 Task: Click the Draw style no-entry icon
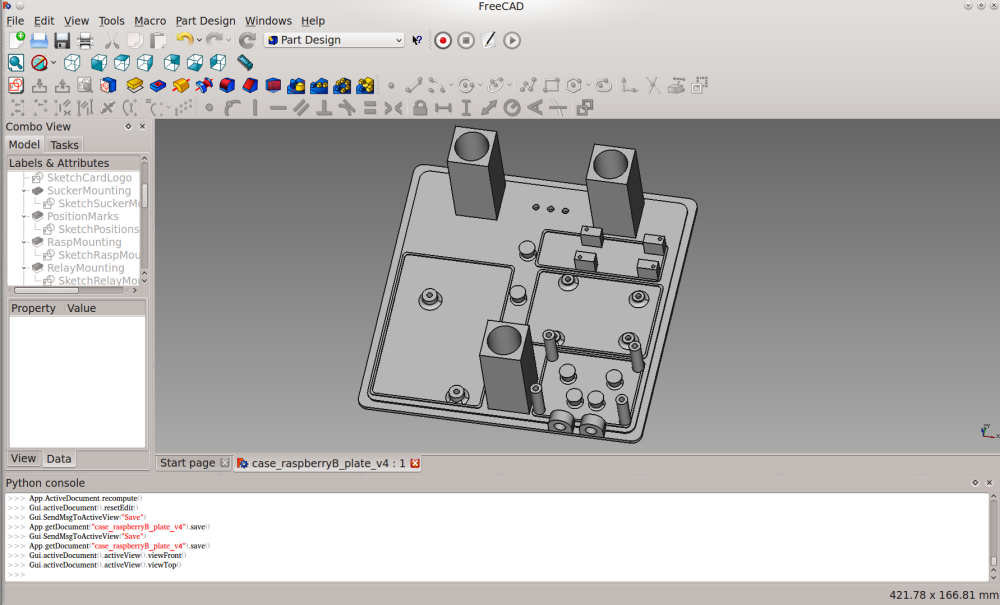39,62
